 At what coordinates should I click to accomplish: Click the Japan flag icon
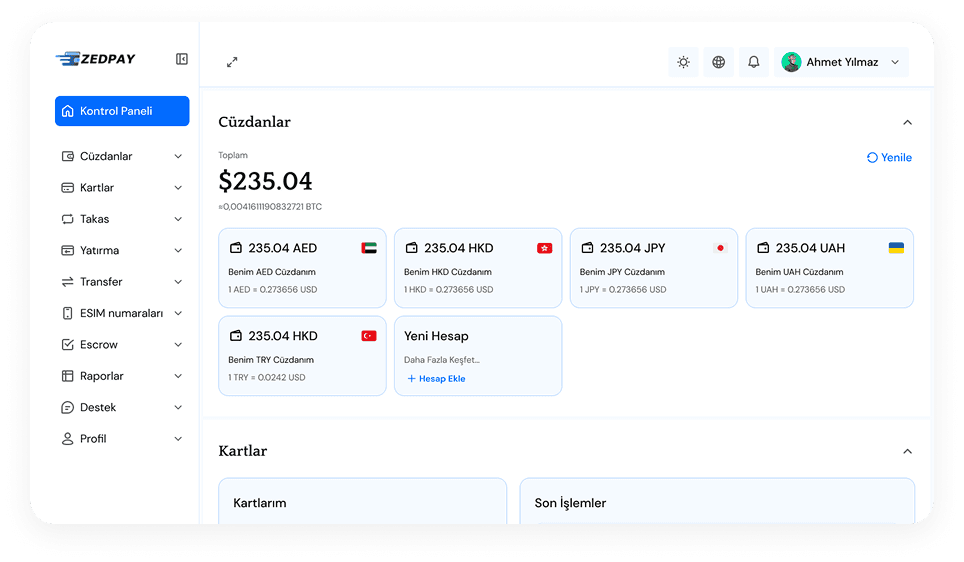coord(721,248)
